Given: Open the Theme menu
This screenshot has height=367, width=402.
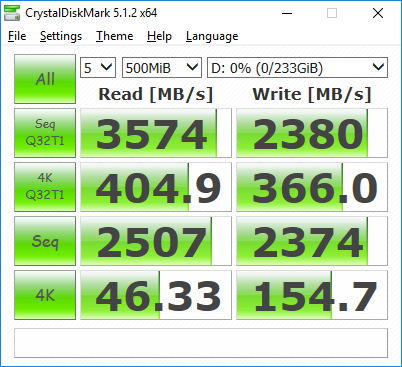Looking at the screenshot, I should coord(114,36).
